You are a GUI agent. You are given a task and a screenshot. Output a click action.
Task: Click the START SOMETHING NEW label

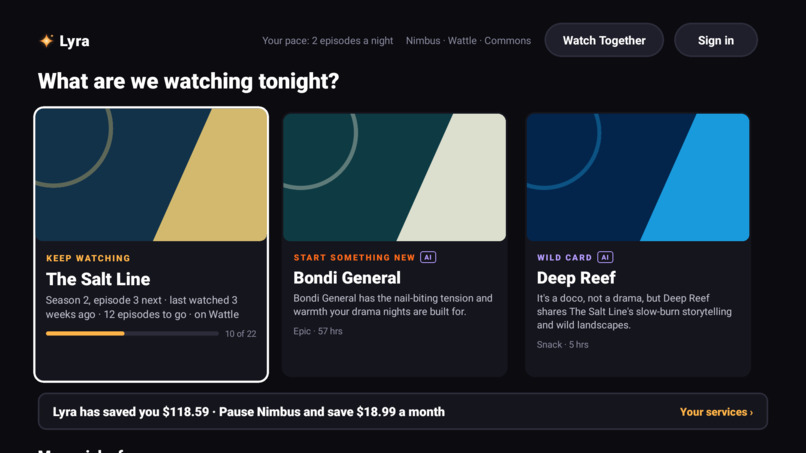tap(354, 258)
